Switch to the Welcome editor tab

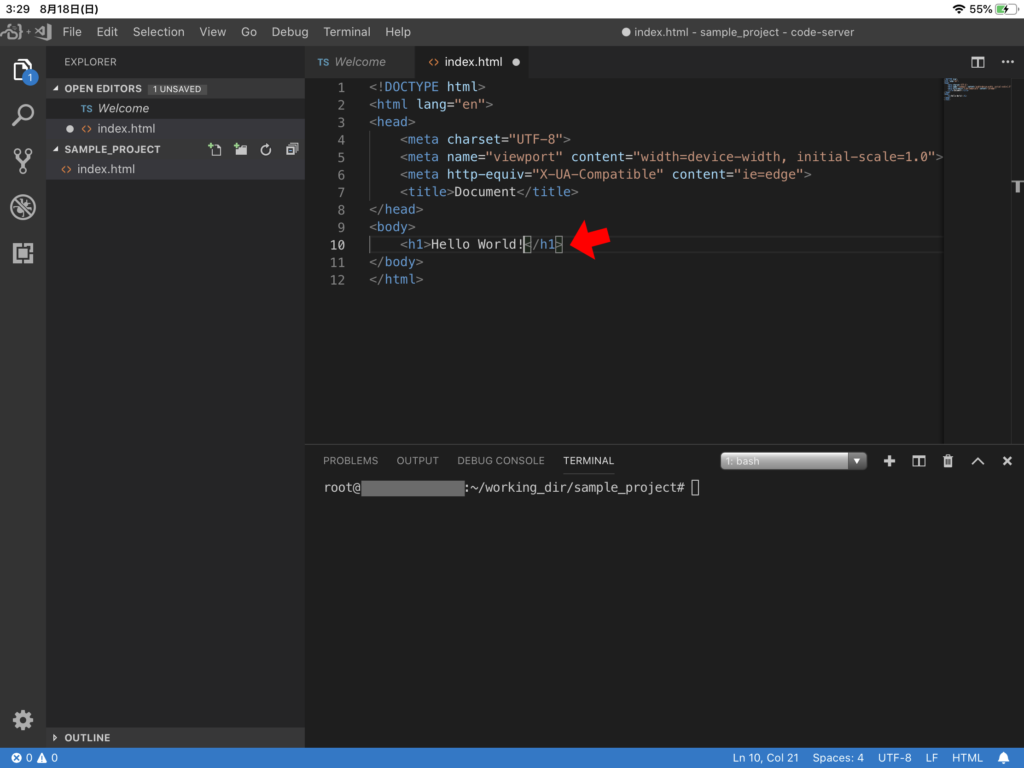tap(359, 62)
